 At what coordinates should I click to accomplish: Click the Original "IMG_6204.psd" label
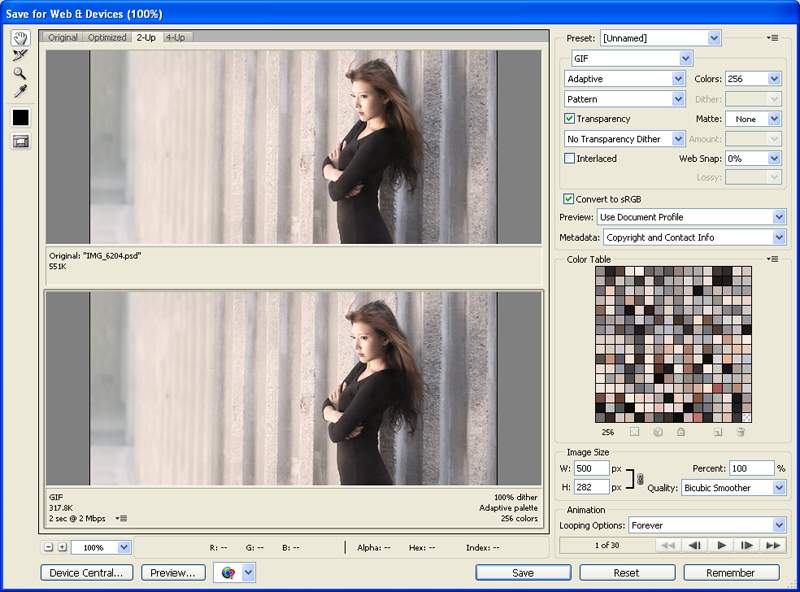95,256
